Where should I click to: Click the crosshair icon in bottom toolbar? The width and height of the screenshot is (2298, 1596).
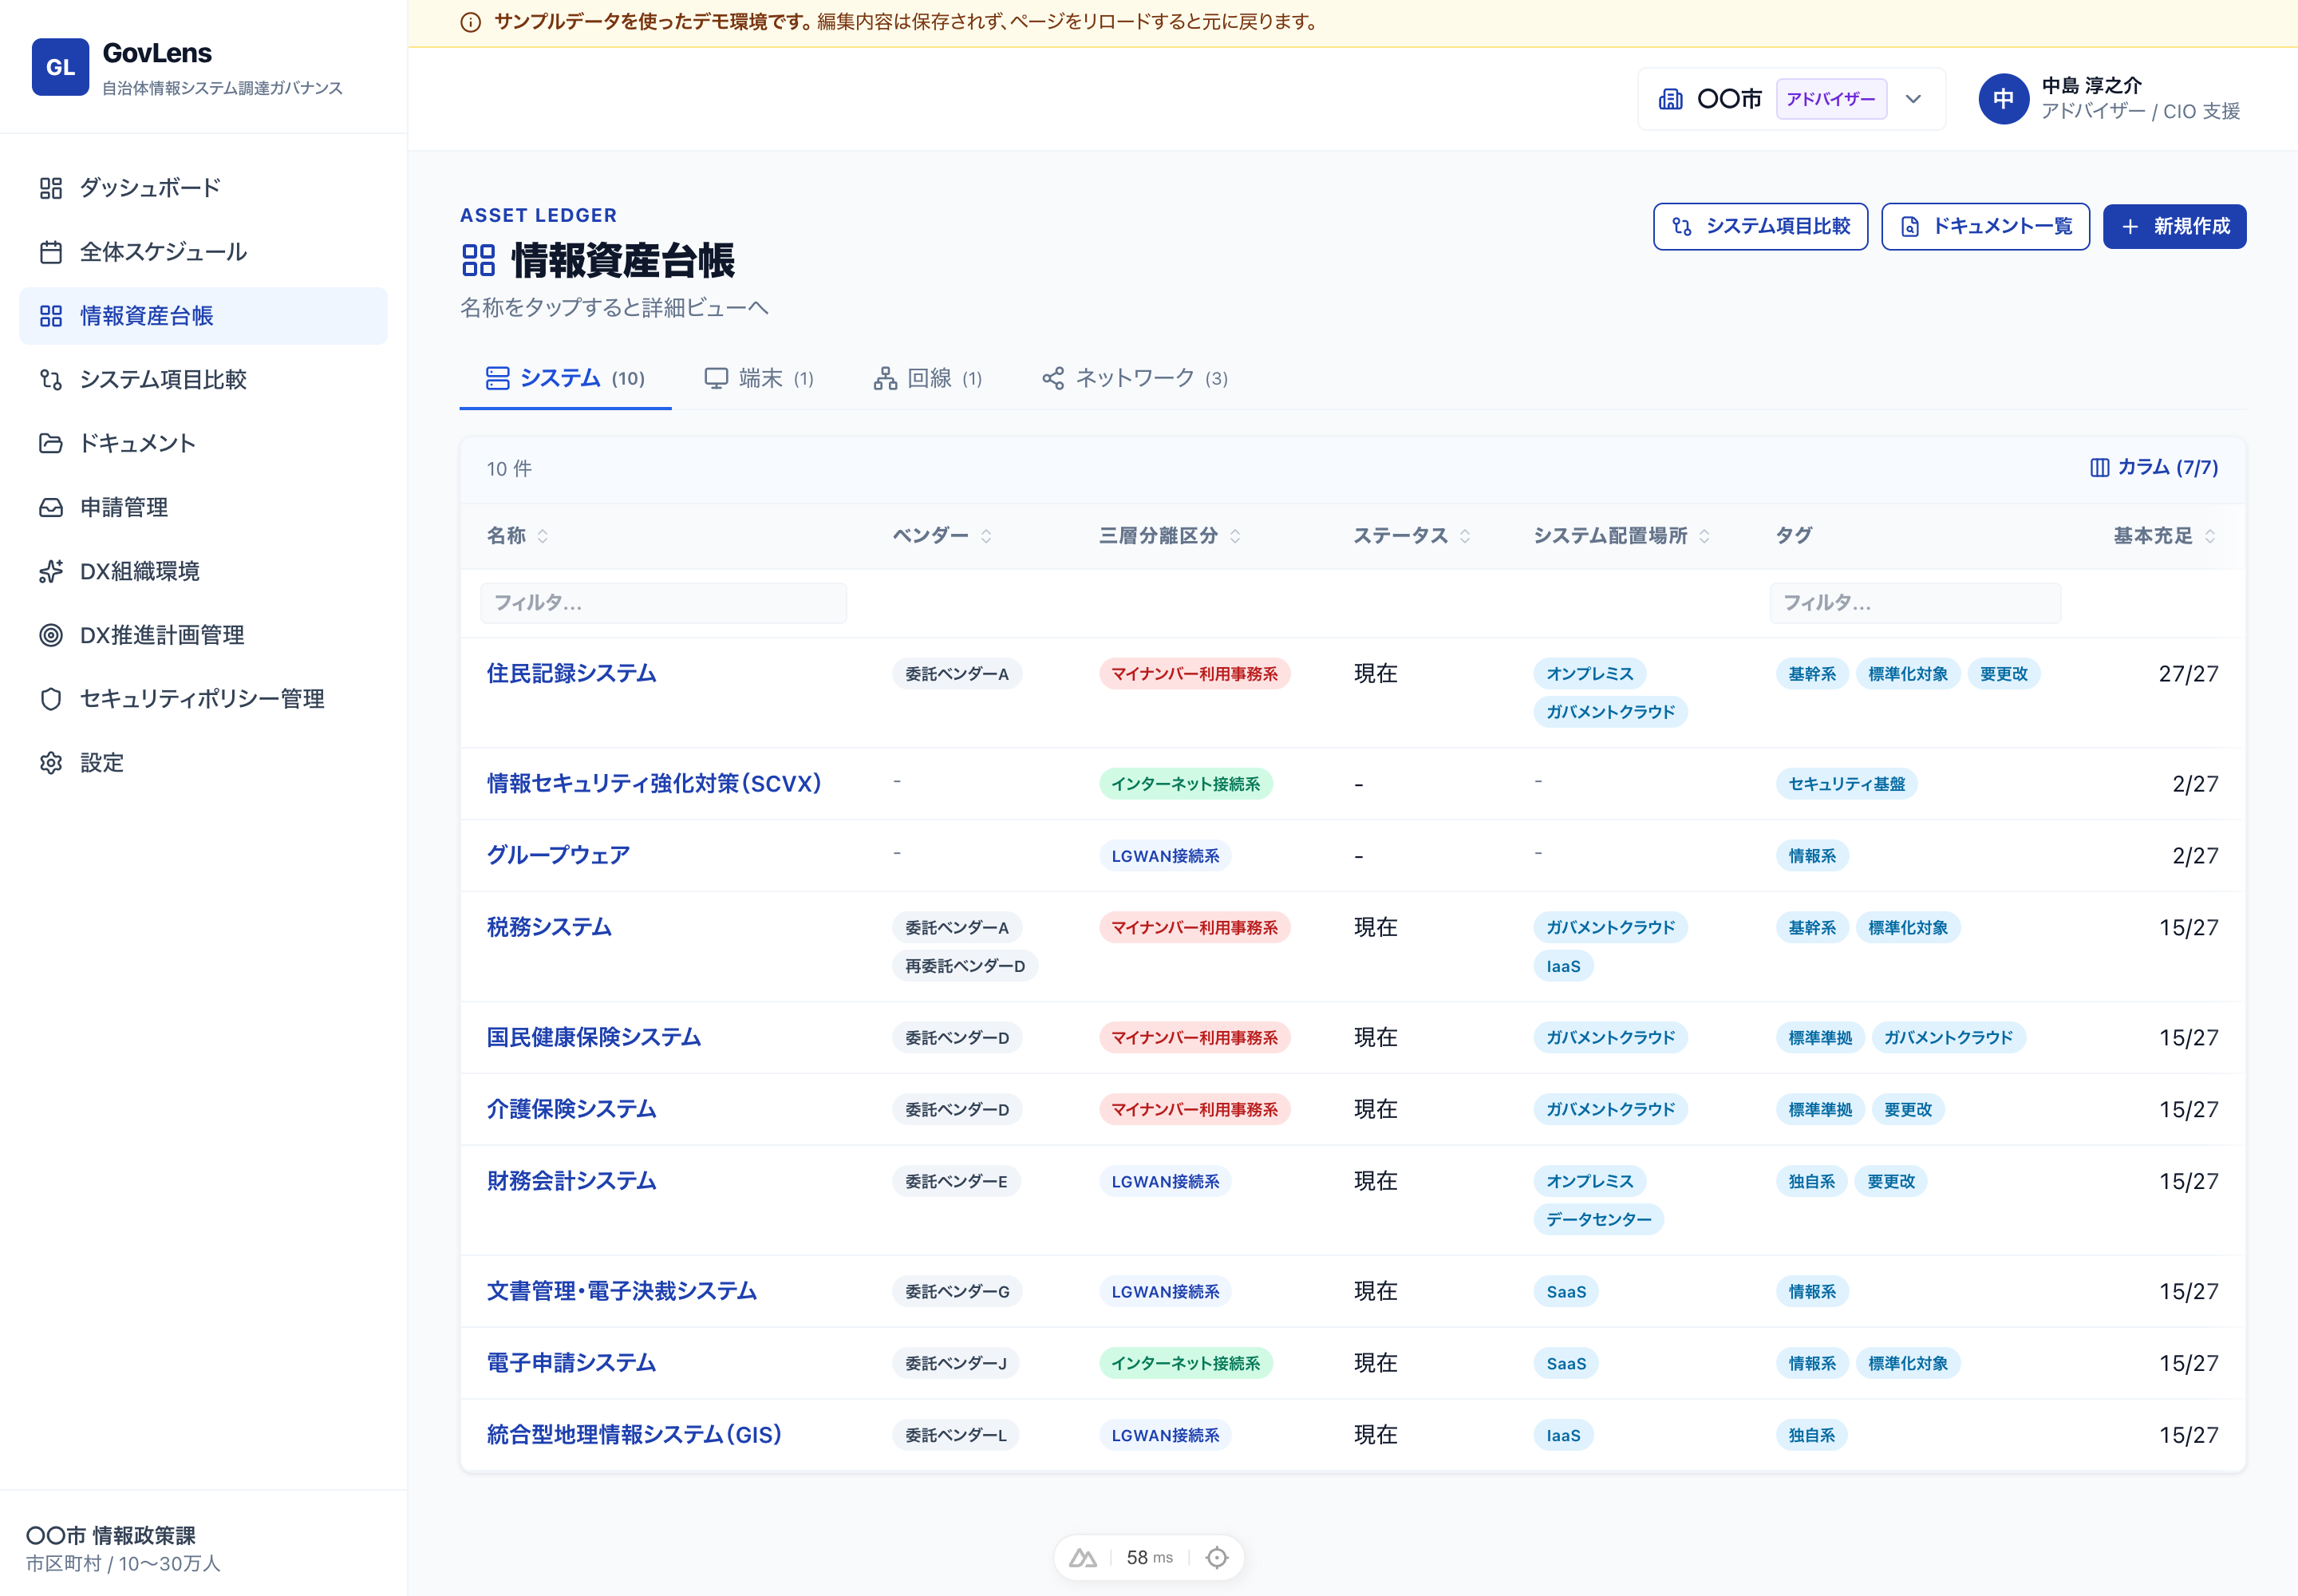1217,1558
